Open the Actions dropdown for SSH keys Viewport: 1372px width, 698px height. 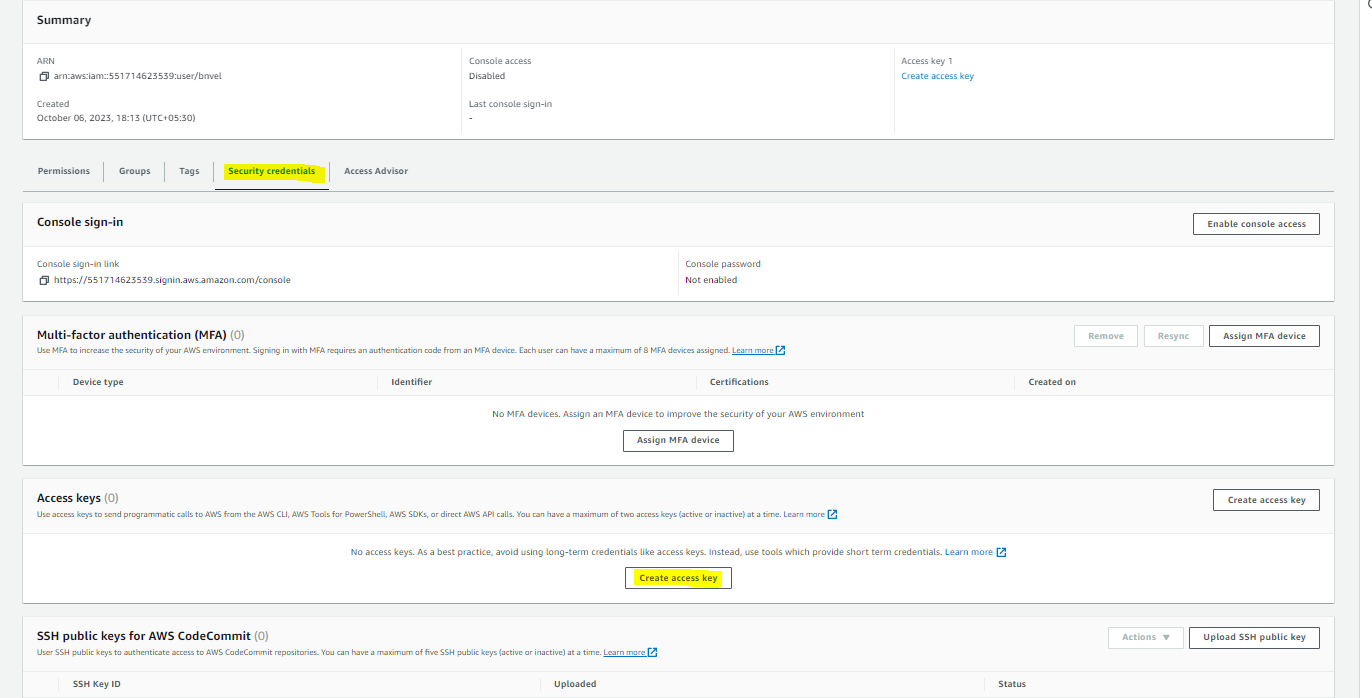pos(1145,637)
